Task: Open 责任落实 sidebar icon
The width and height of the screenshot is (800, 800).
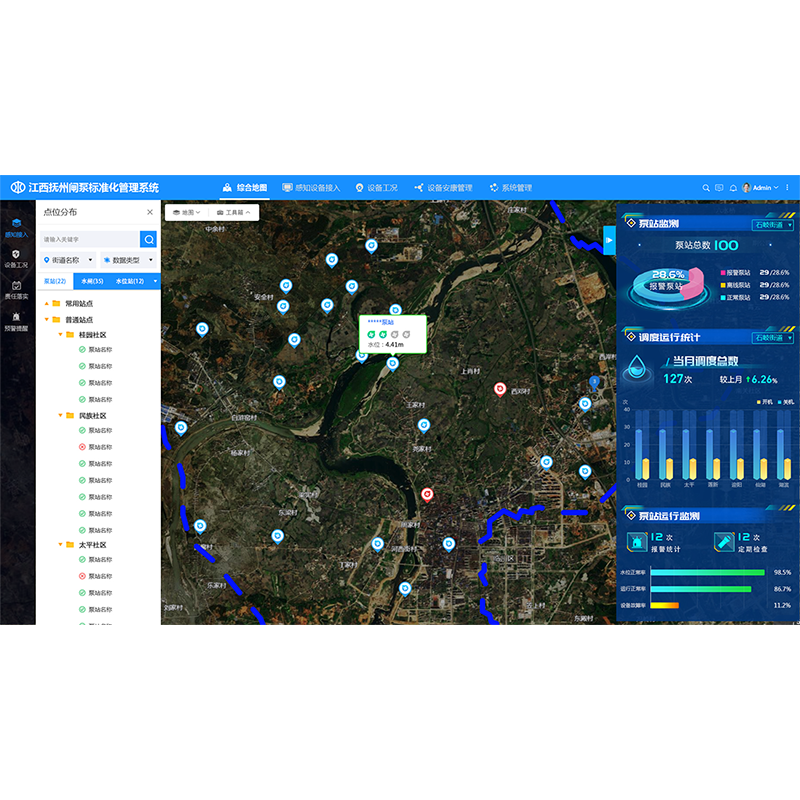Action: point(17,290)
